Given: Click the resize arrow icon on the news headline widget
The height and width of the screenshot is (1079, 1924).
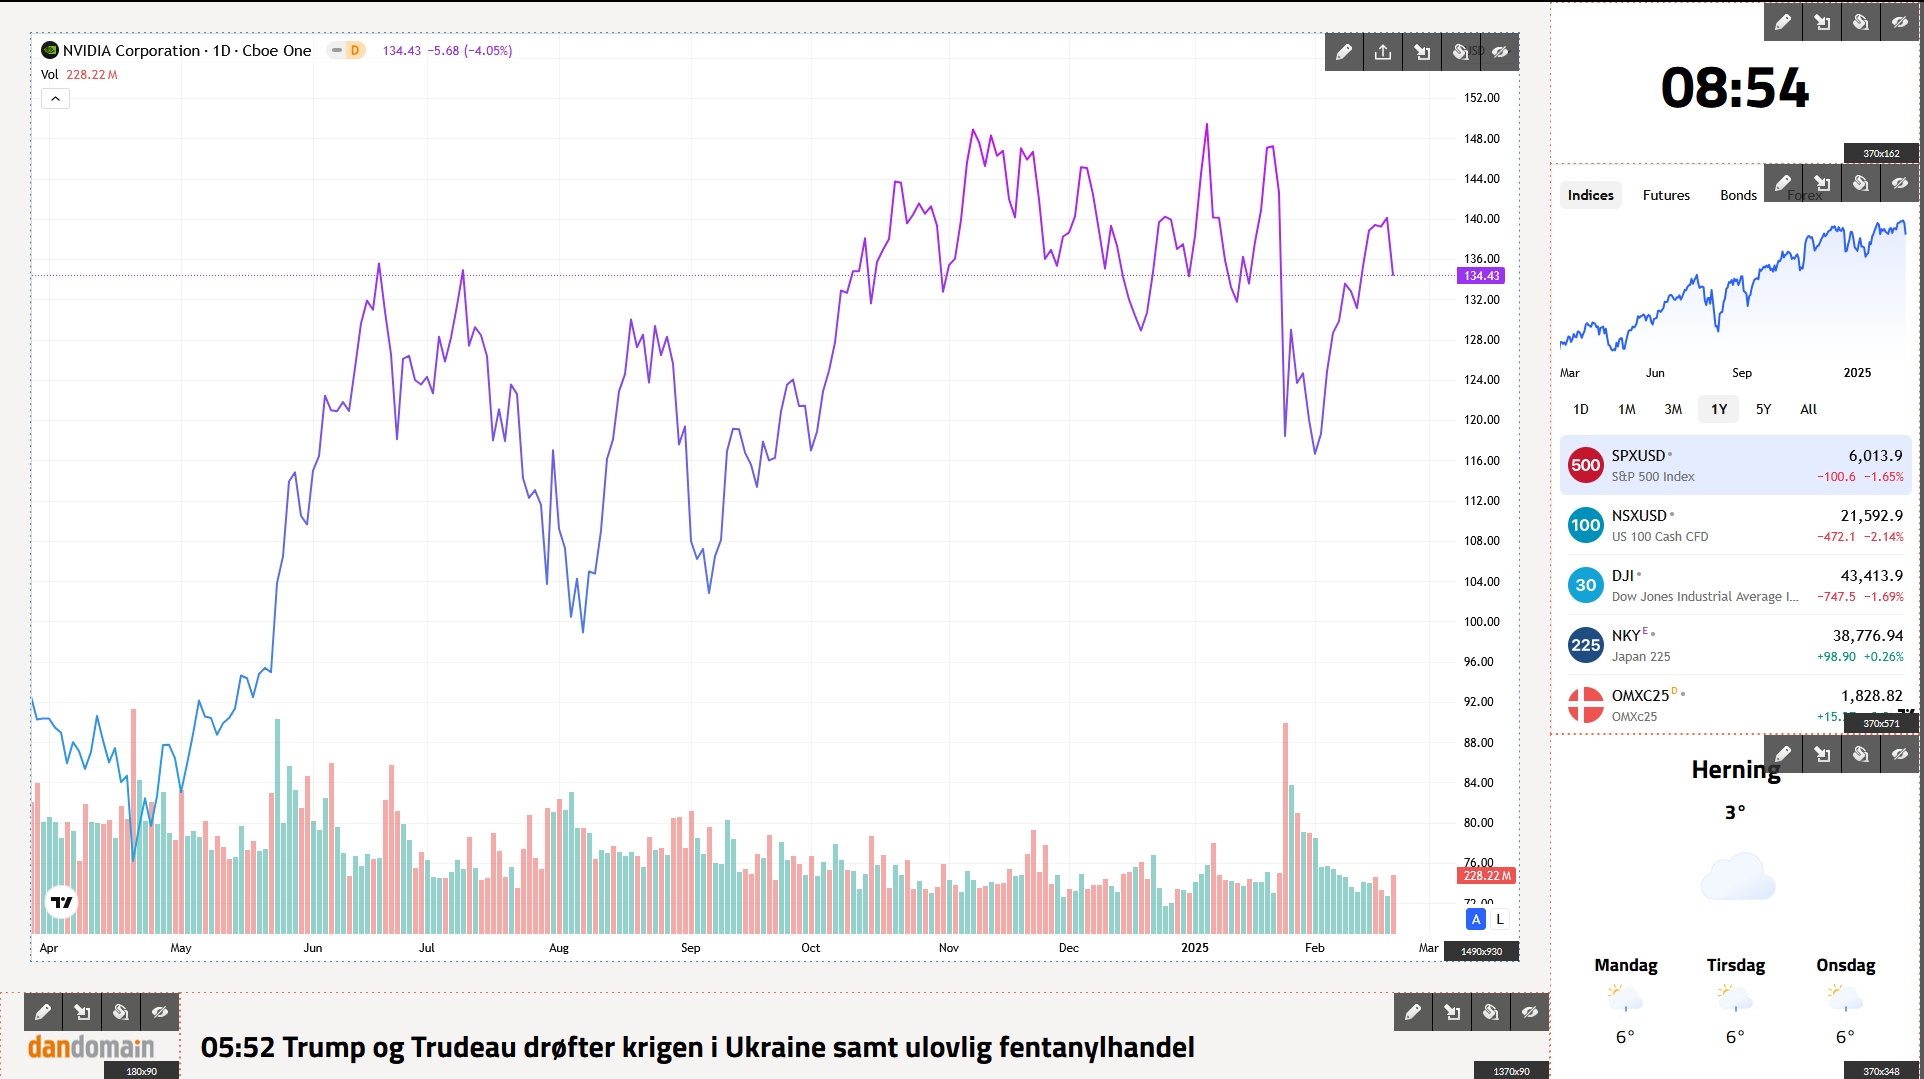Looking at the screenshot, I should [1452, 1012].
